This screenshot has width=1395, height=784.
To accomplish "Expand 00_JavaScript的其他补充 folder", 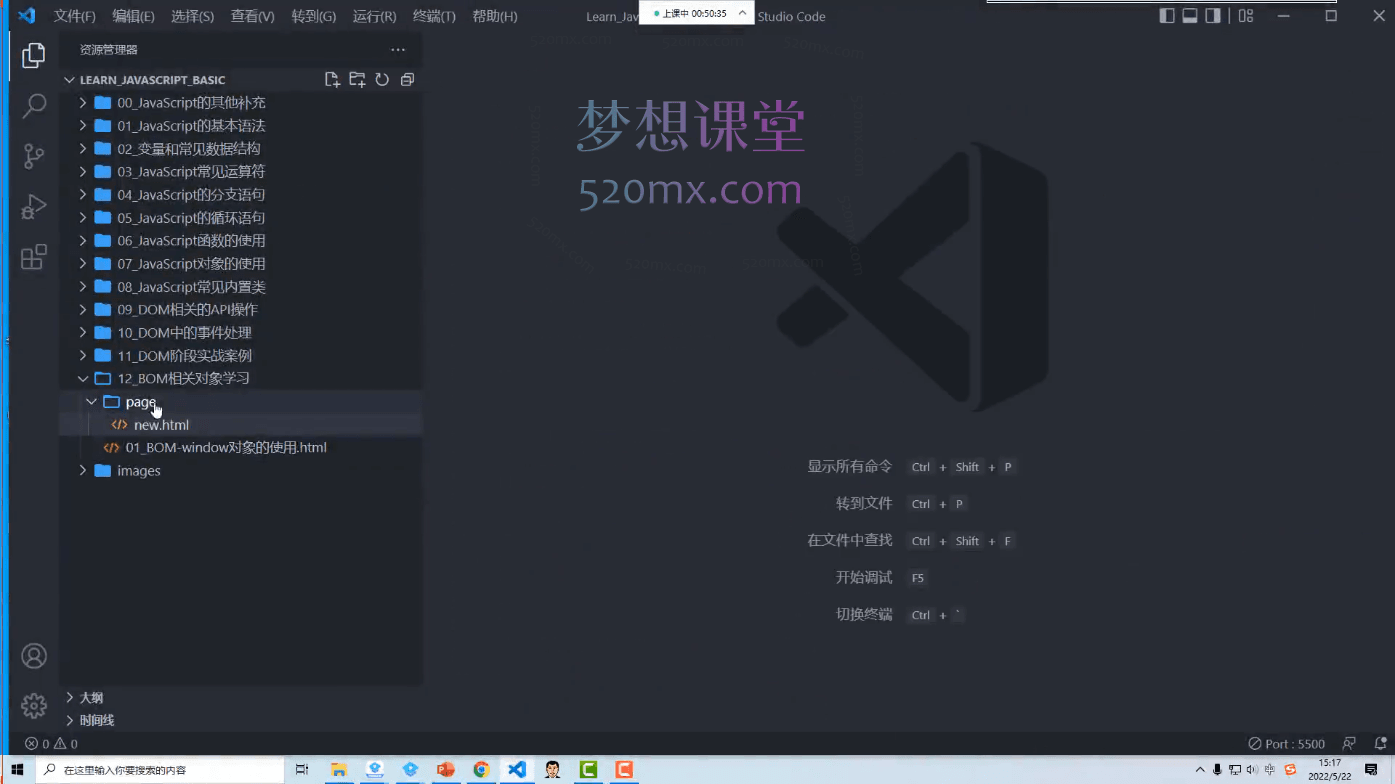I will [240, 103].
